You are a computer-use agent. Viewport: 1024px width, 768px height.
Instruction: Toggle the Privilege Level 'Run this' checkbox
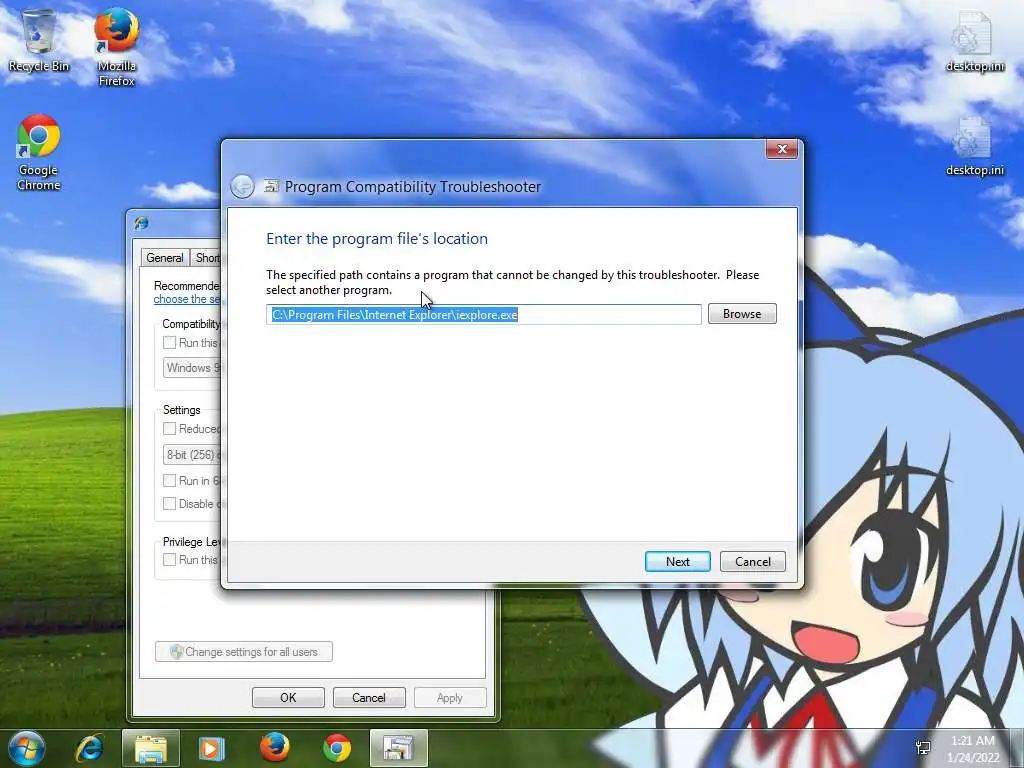pyautogui.click(x=169, y=560)
